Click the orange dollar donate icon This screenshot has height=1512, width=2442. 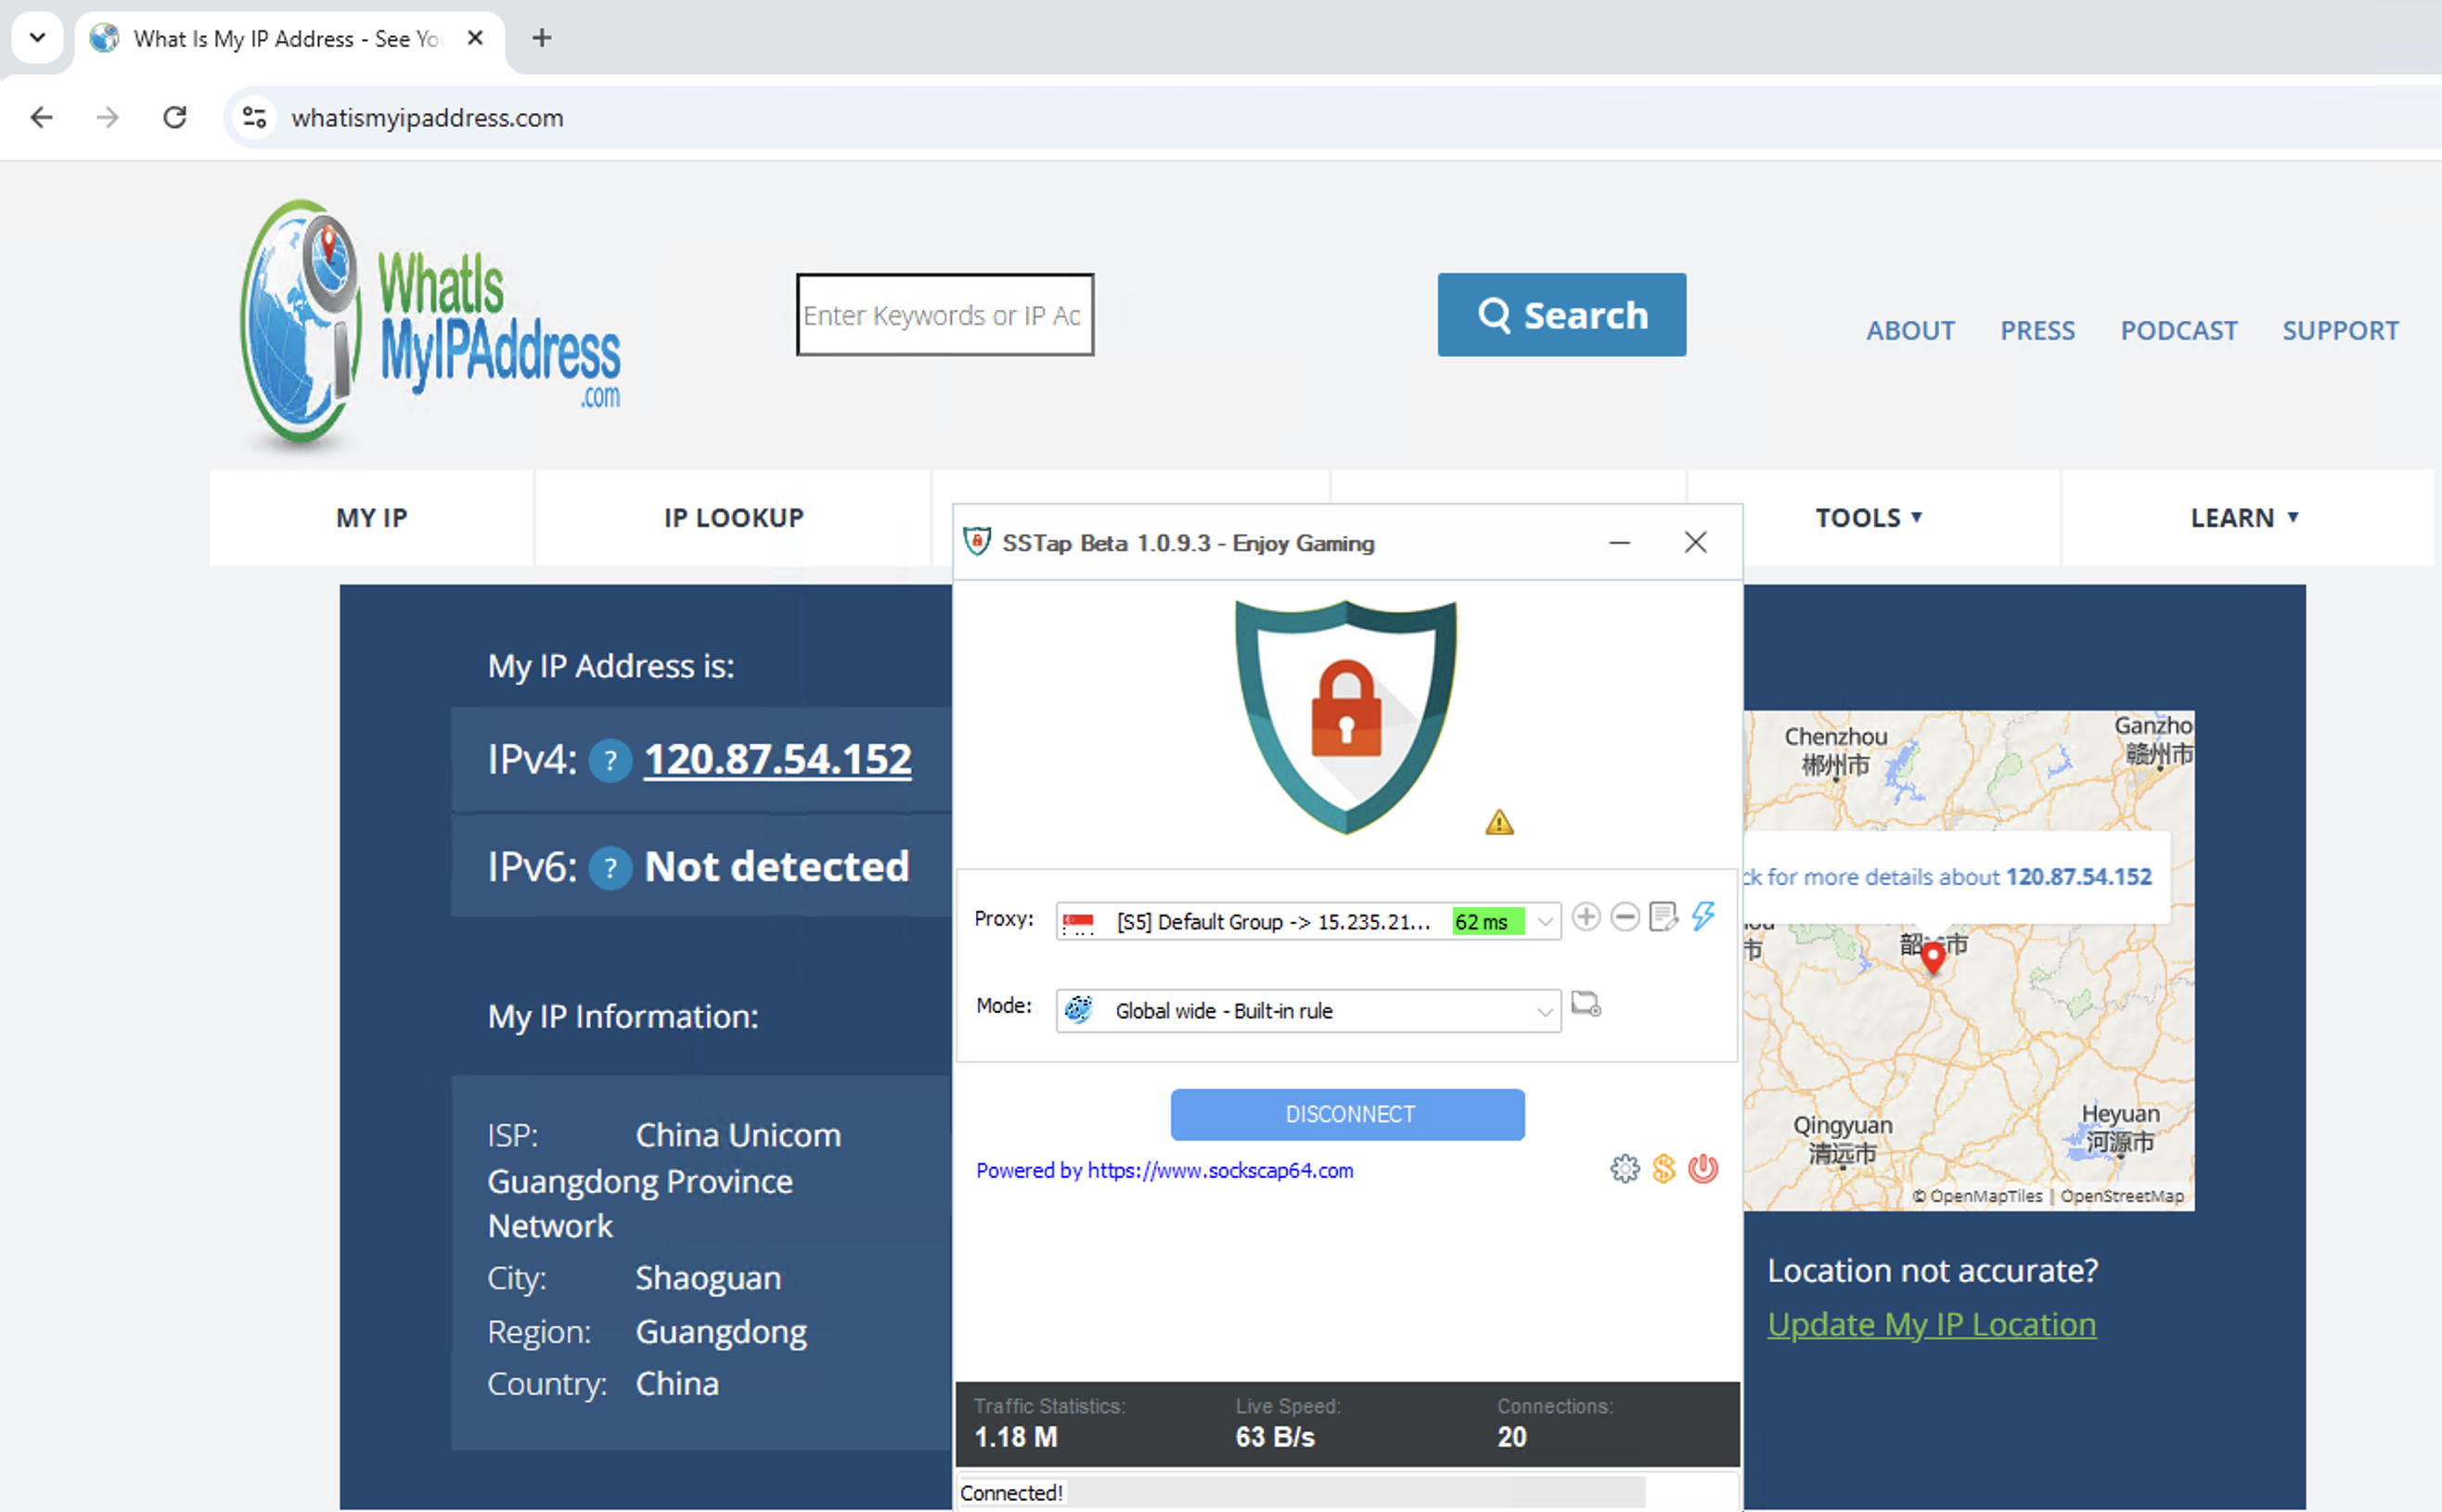(1664, 1168)
